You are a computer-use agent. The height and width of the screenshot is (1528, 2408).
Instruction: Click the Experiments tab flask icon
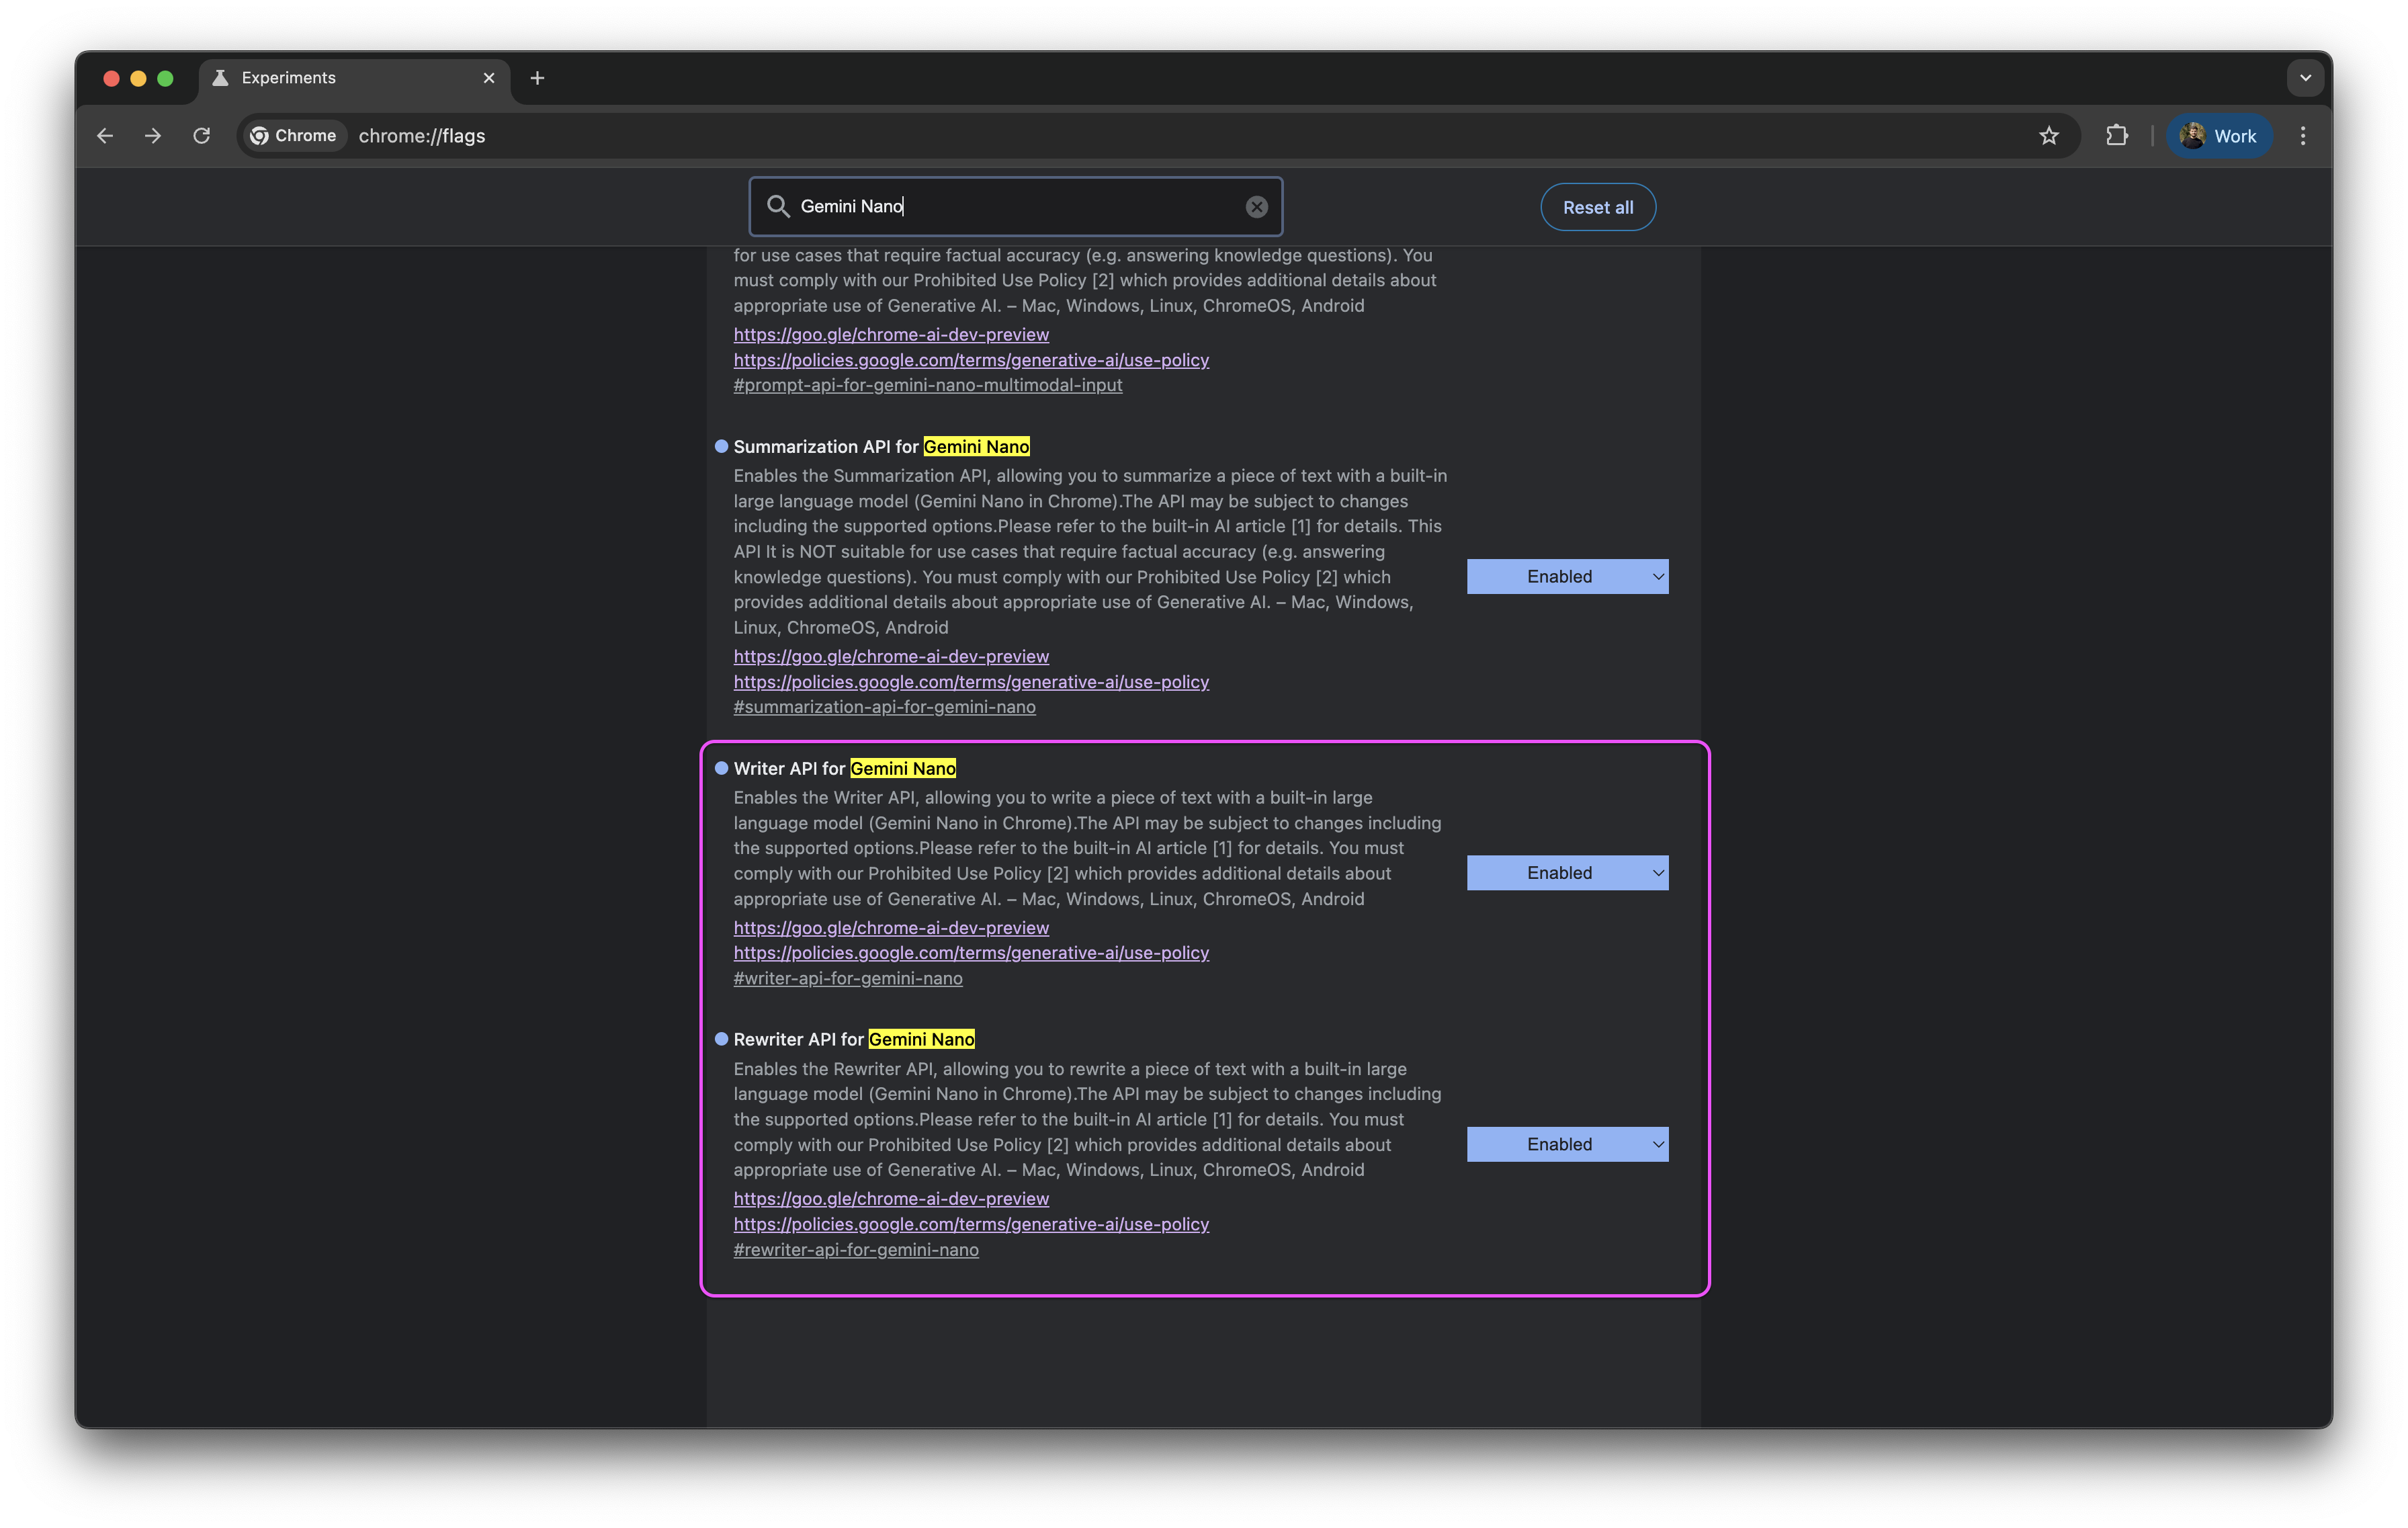coord(220,78)
